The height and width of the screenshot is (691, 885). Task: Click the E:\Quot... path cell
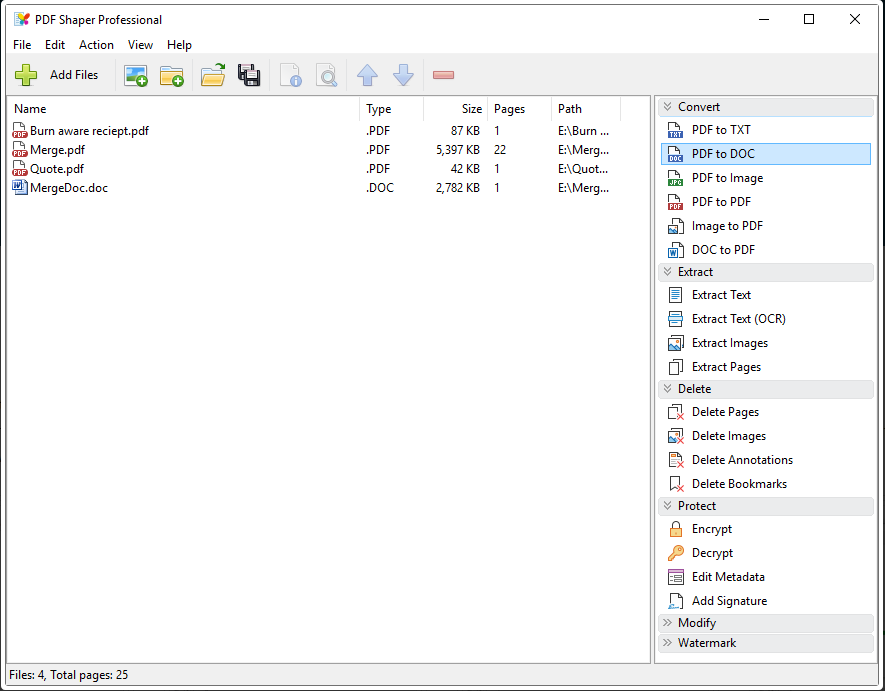coord(584,169)
